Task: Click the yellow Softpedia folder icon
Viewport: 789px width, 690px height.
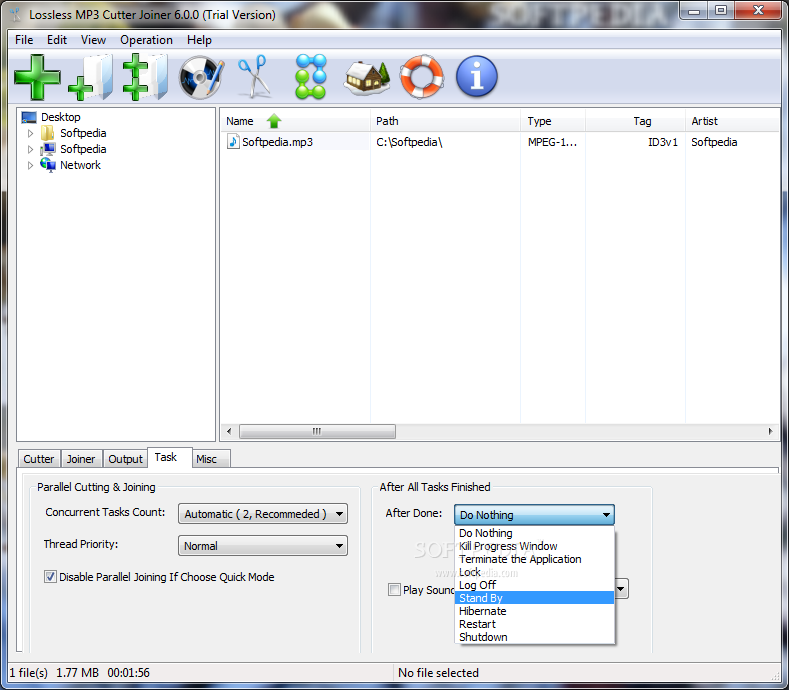Action: click(x=47, y=133)
